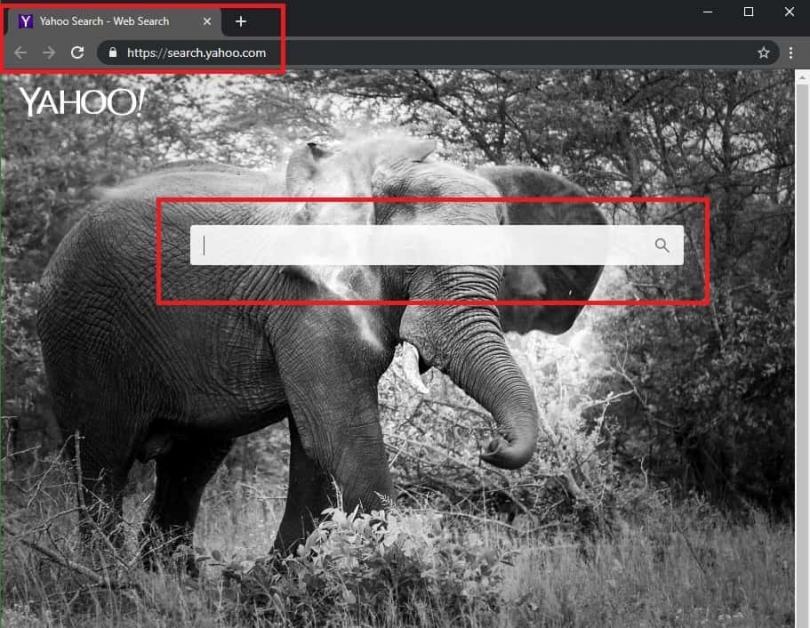Image resolution: width=810 pixels, height=628 pixels.
Task: Minimize the browser window
Action: pyautogui.click(x=708, y=12)
